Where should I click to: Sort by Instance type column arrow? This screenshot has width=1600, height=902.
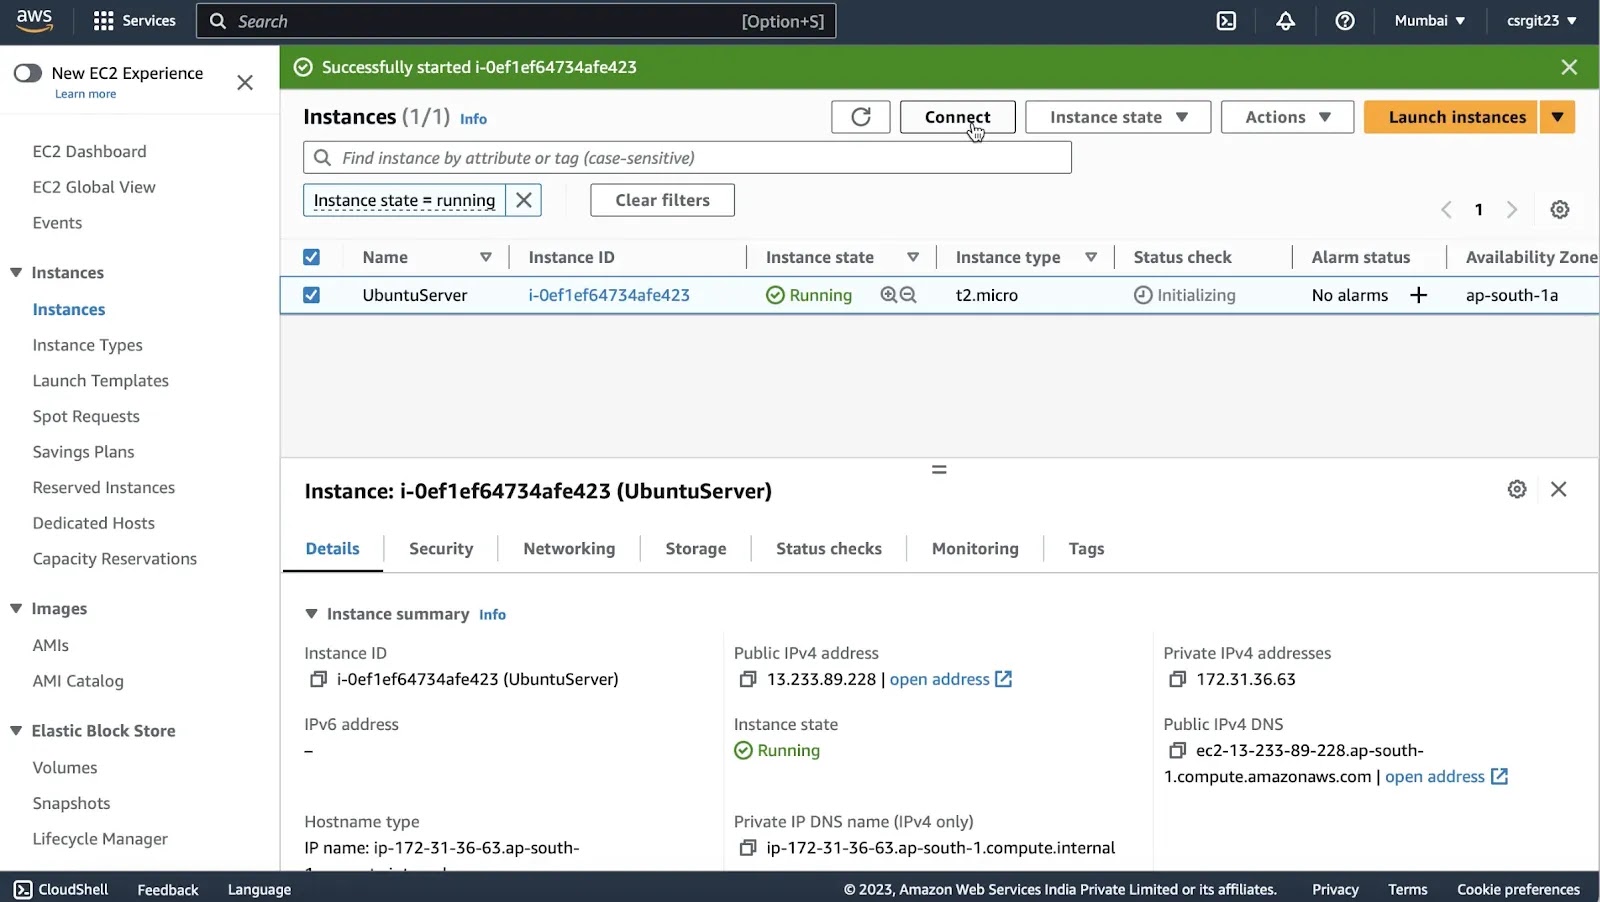[x=1091, y=257]
